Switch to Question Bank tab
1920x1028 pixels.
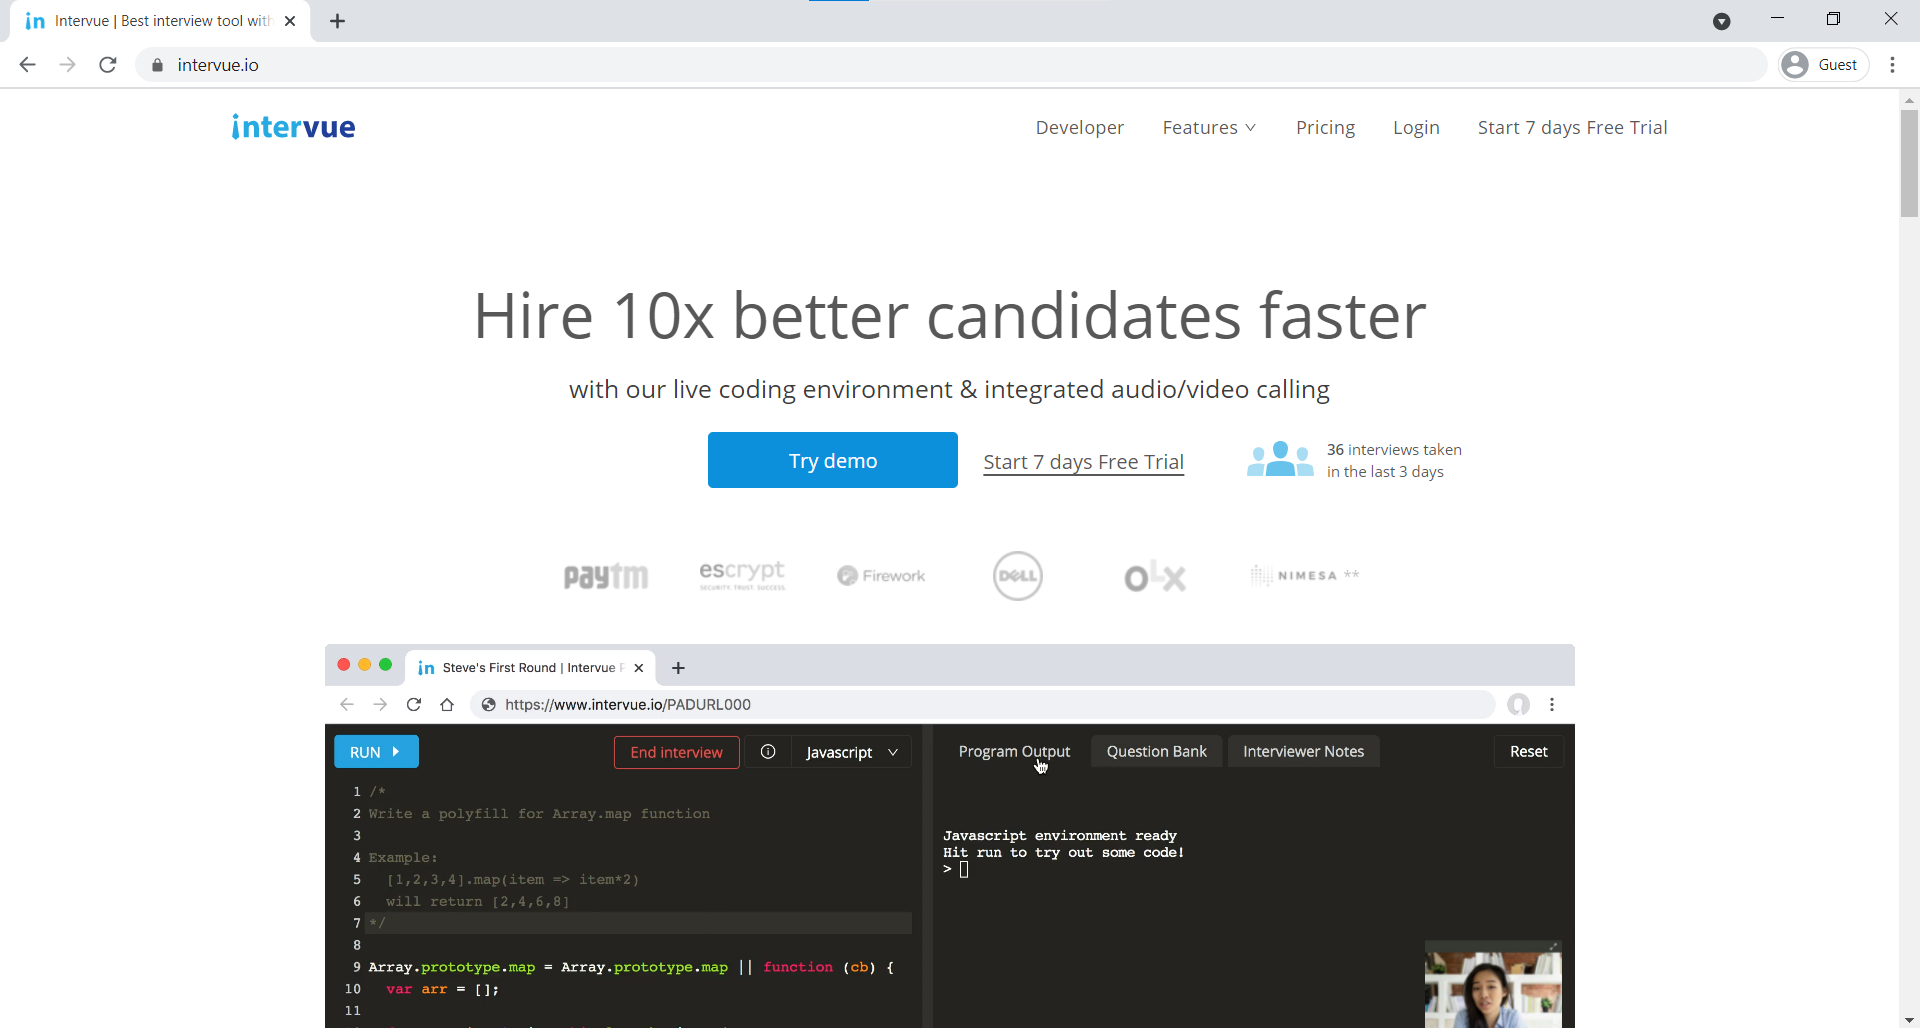[1156, 751]
